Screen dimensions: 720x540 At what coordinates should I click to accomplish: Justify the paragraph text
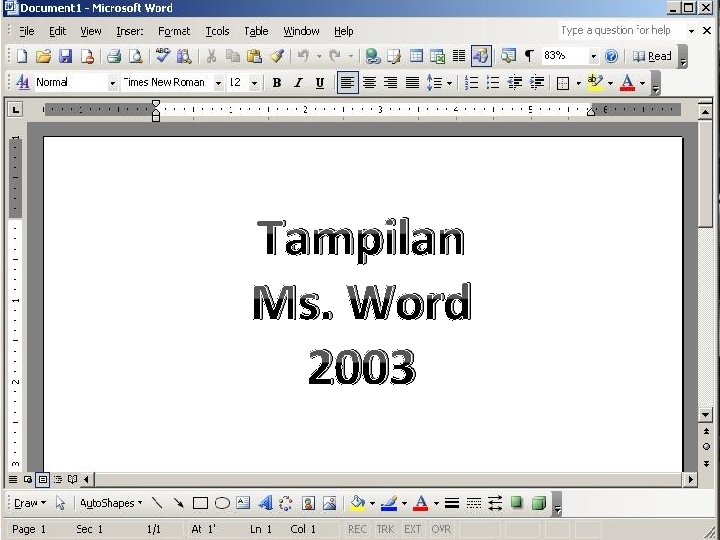click(412, 83)
